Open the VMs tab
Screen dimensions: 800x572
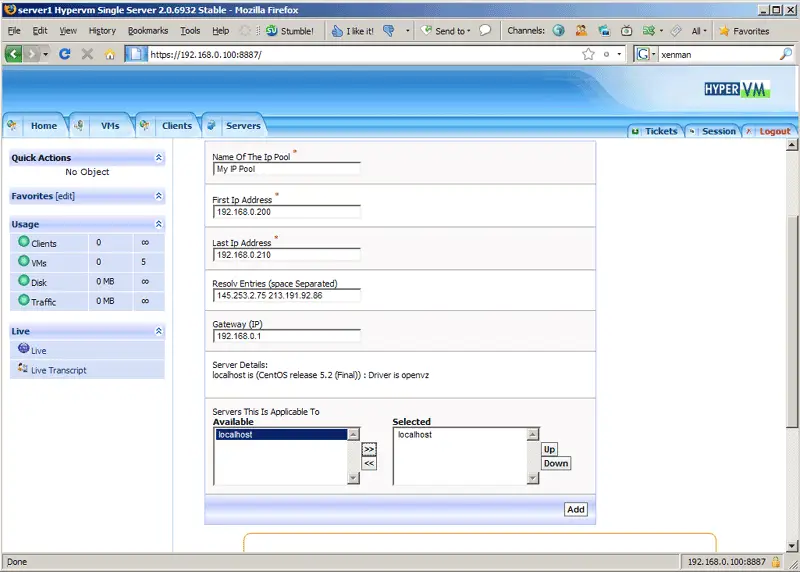(109, 126)
